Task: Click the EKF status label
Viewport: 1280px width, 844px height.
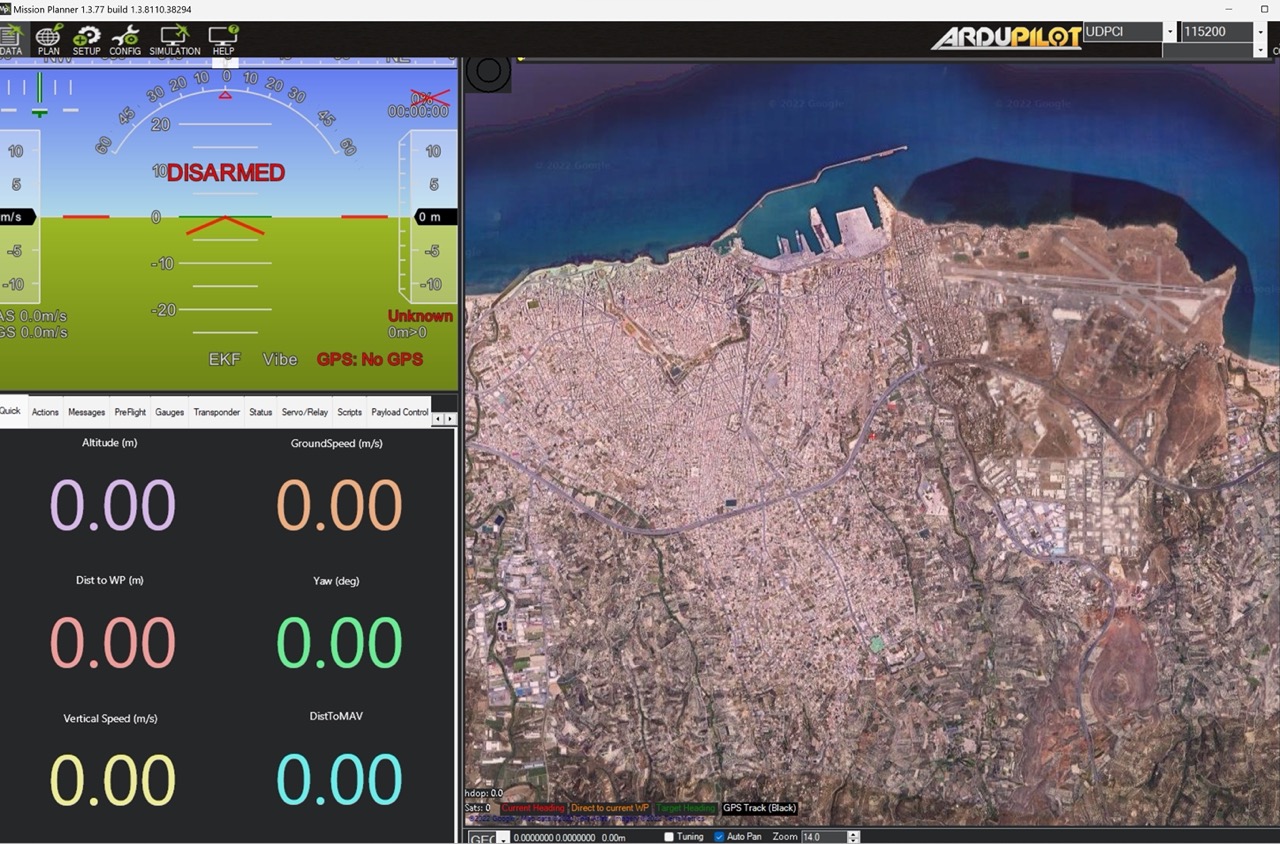Action: point(224,359)
